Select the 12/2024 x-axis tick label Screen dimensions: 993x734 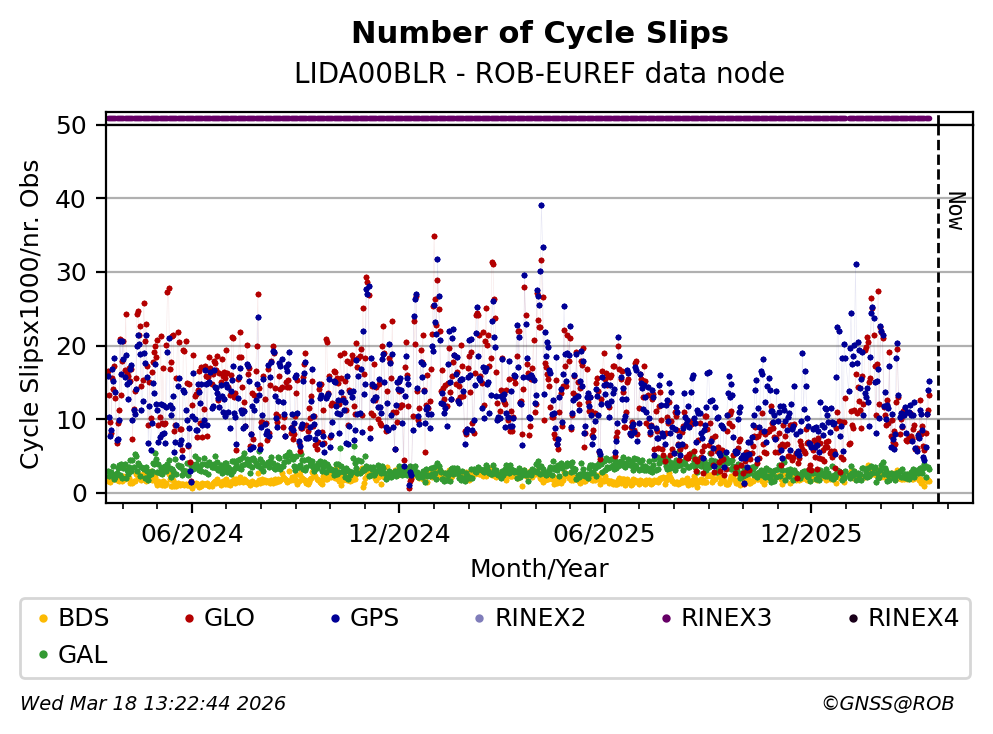pyautogui.click(x=398, y=533)
